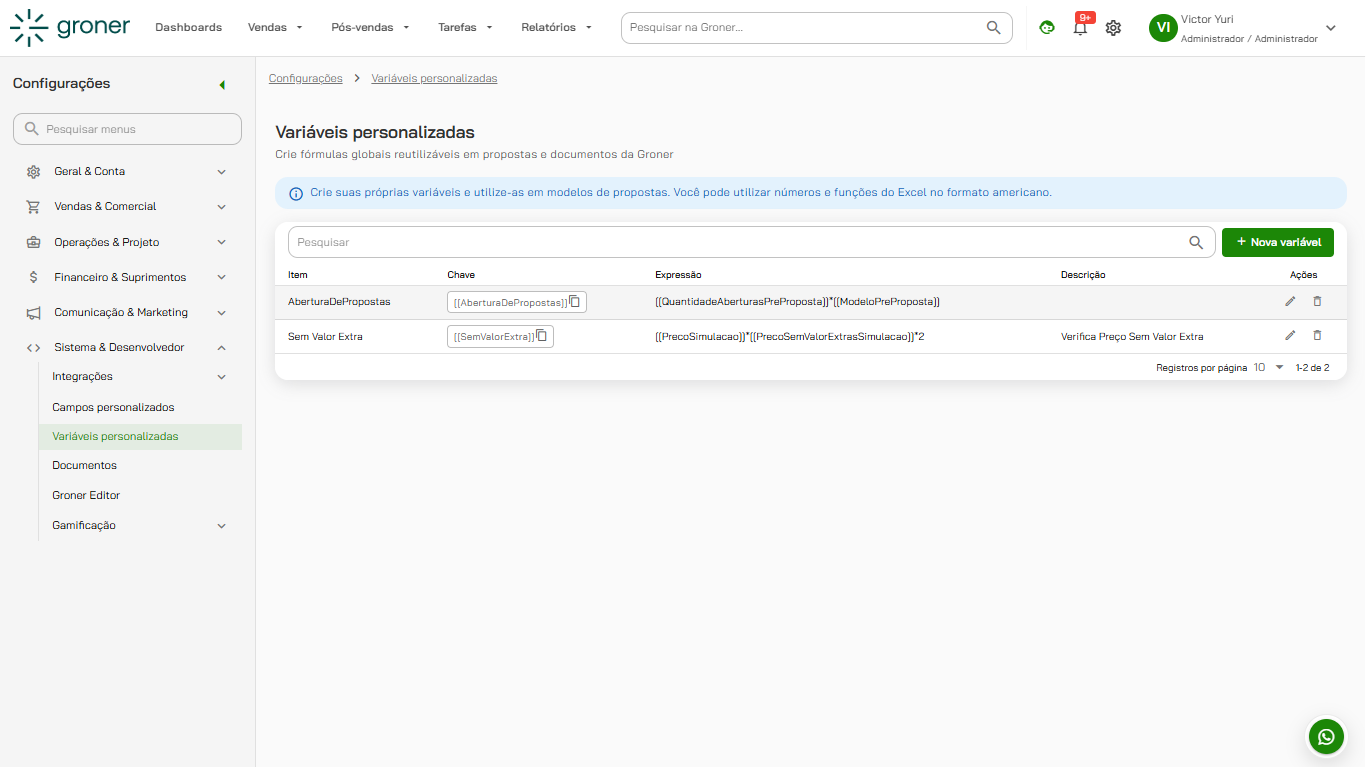Click the AberturaDePropostas item cell
The image size is (1366, 768).
pos(339,301)
